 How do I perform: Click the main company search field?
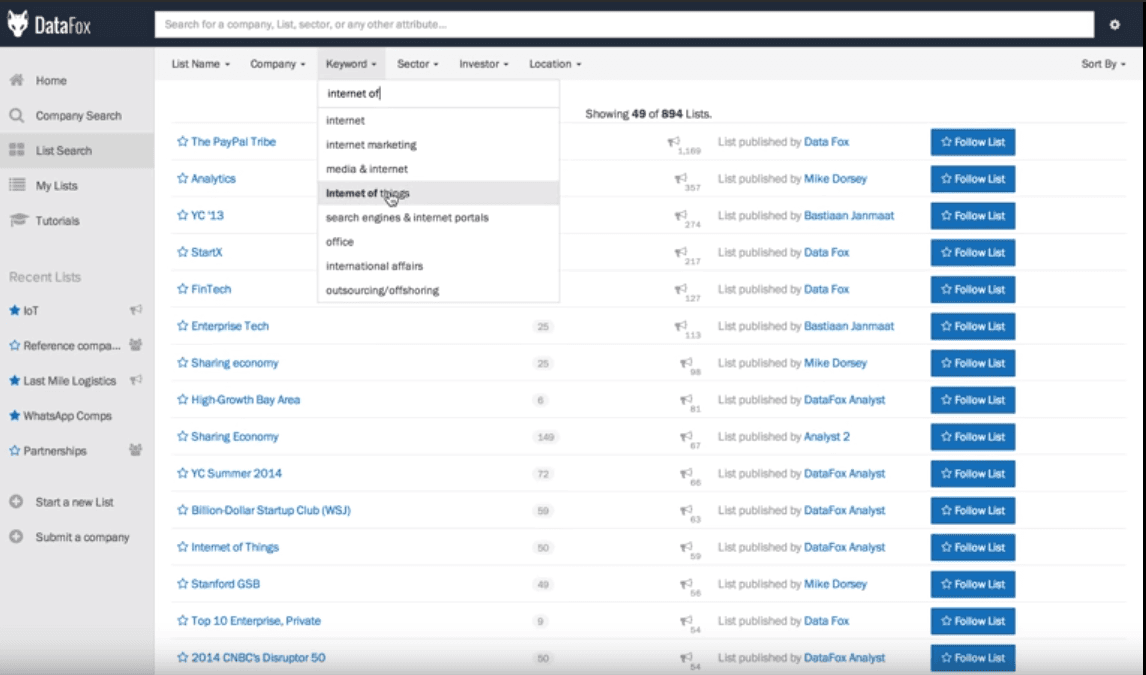tap(624, 24)
